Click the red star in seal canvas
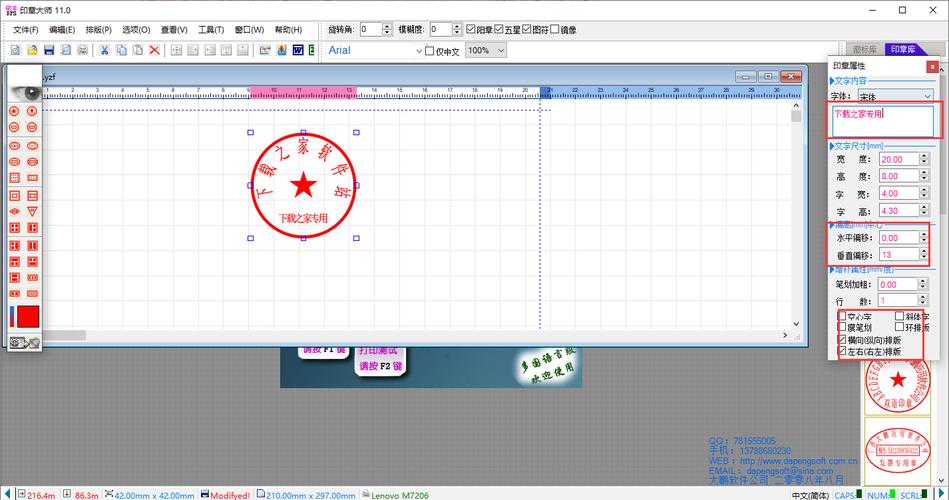Viewport: 949px width, 500px height. (303, 185)
